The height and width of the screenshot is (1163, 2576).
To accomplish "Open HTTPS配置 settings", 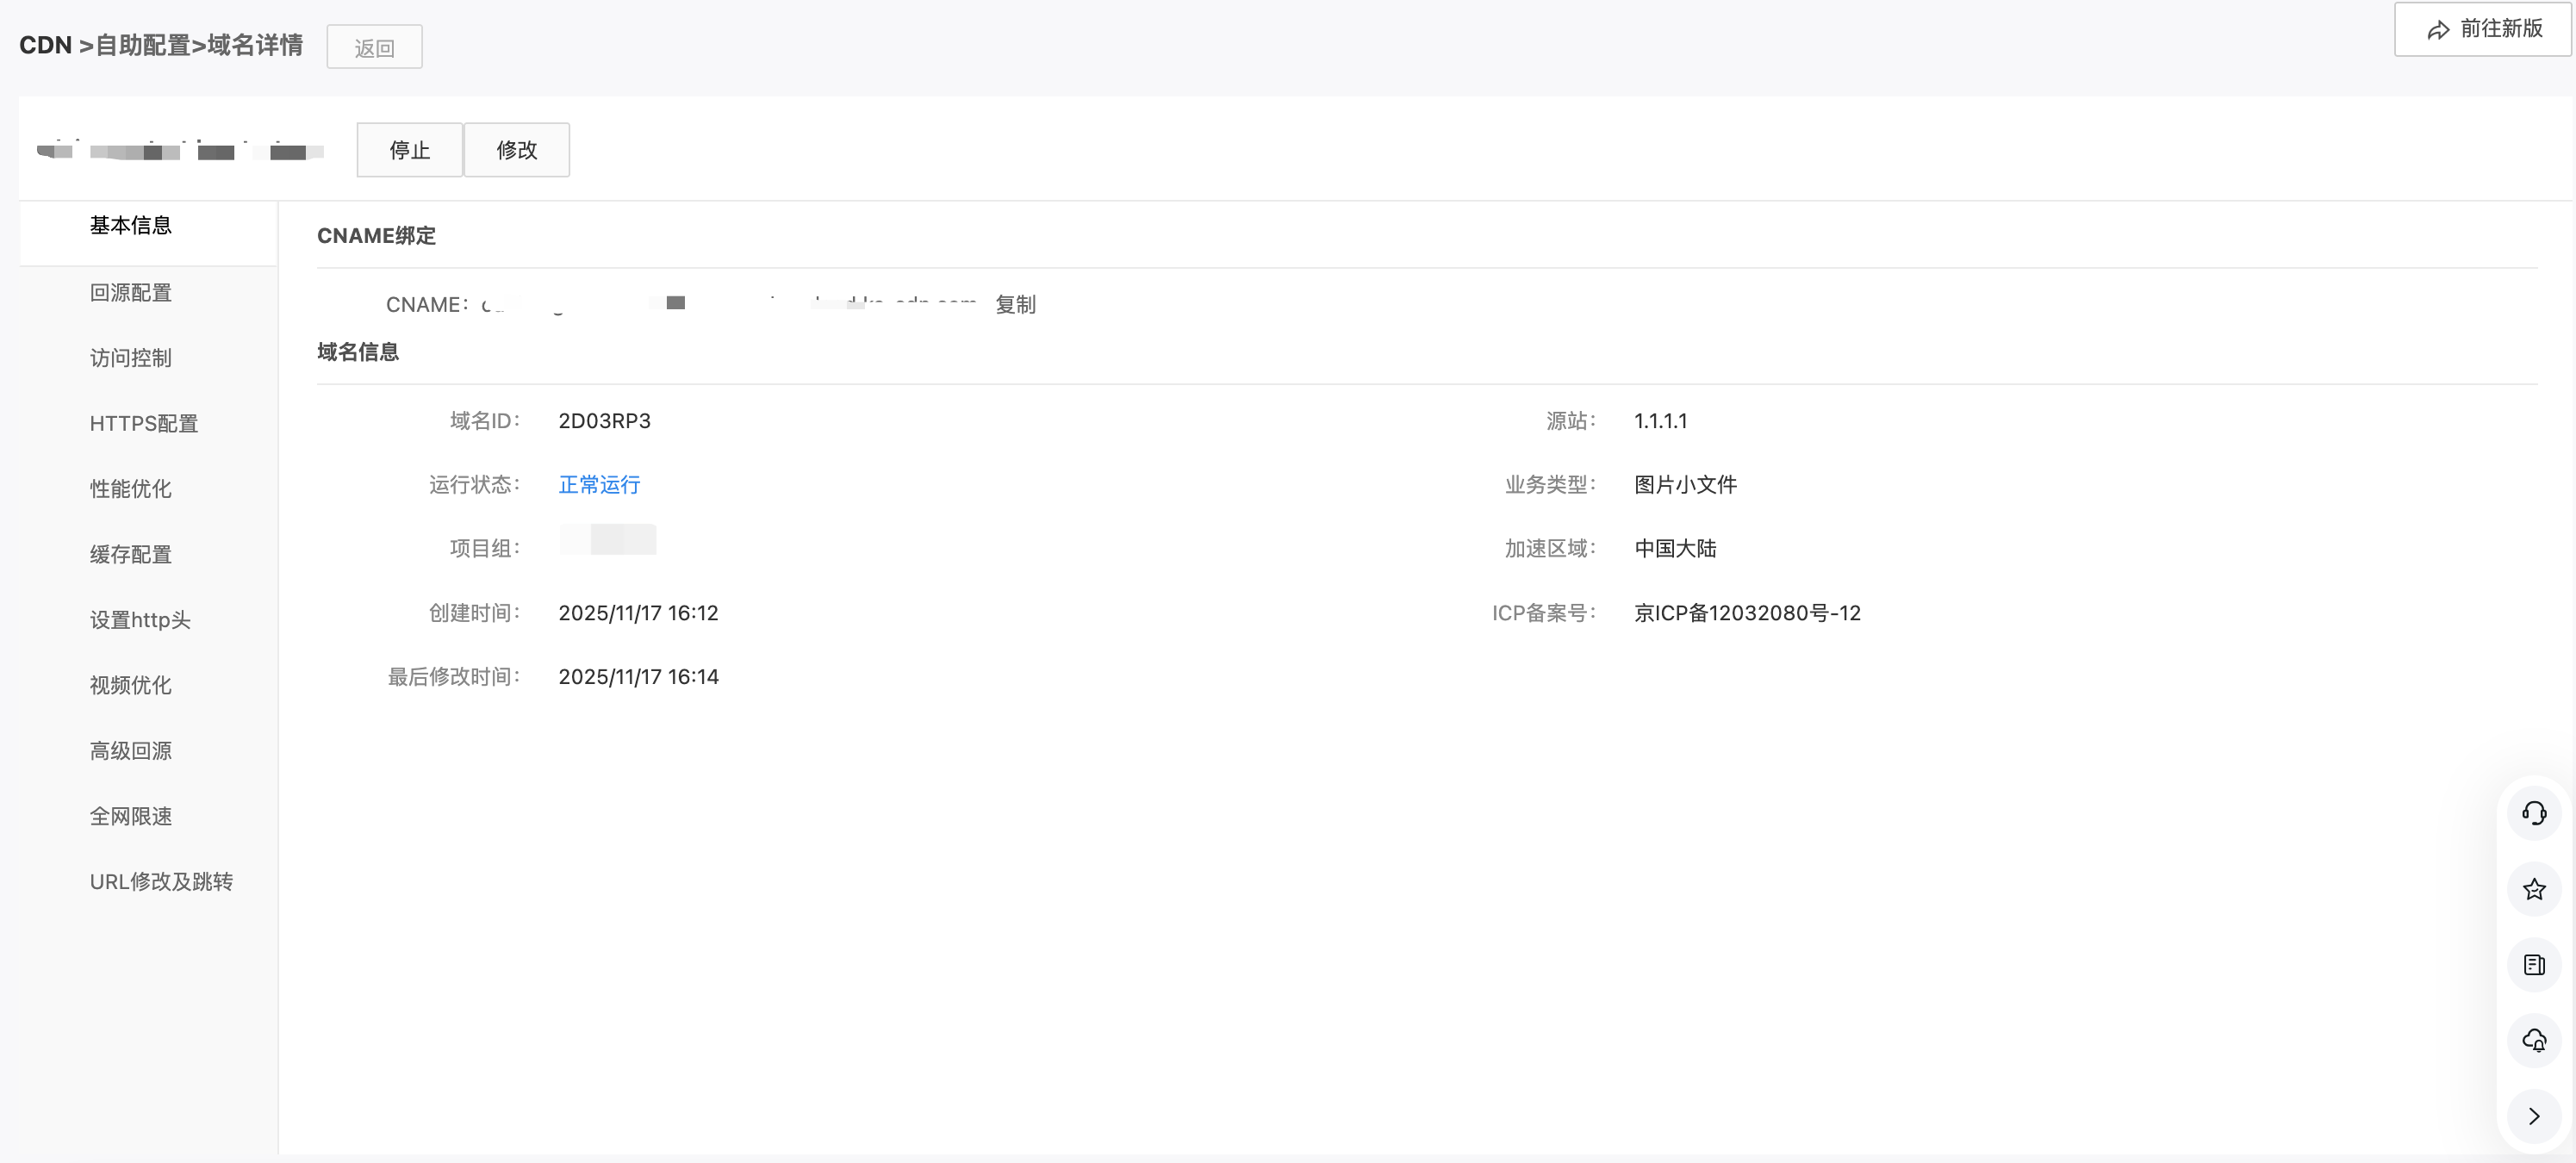I will 144,424.
